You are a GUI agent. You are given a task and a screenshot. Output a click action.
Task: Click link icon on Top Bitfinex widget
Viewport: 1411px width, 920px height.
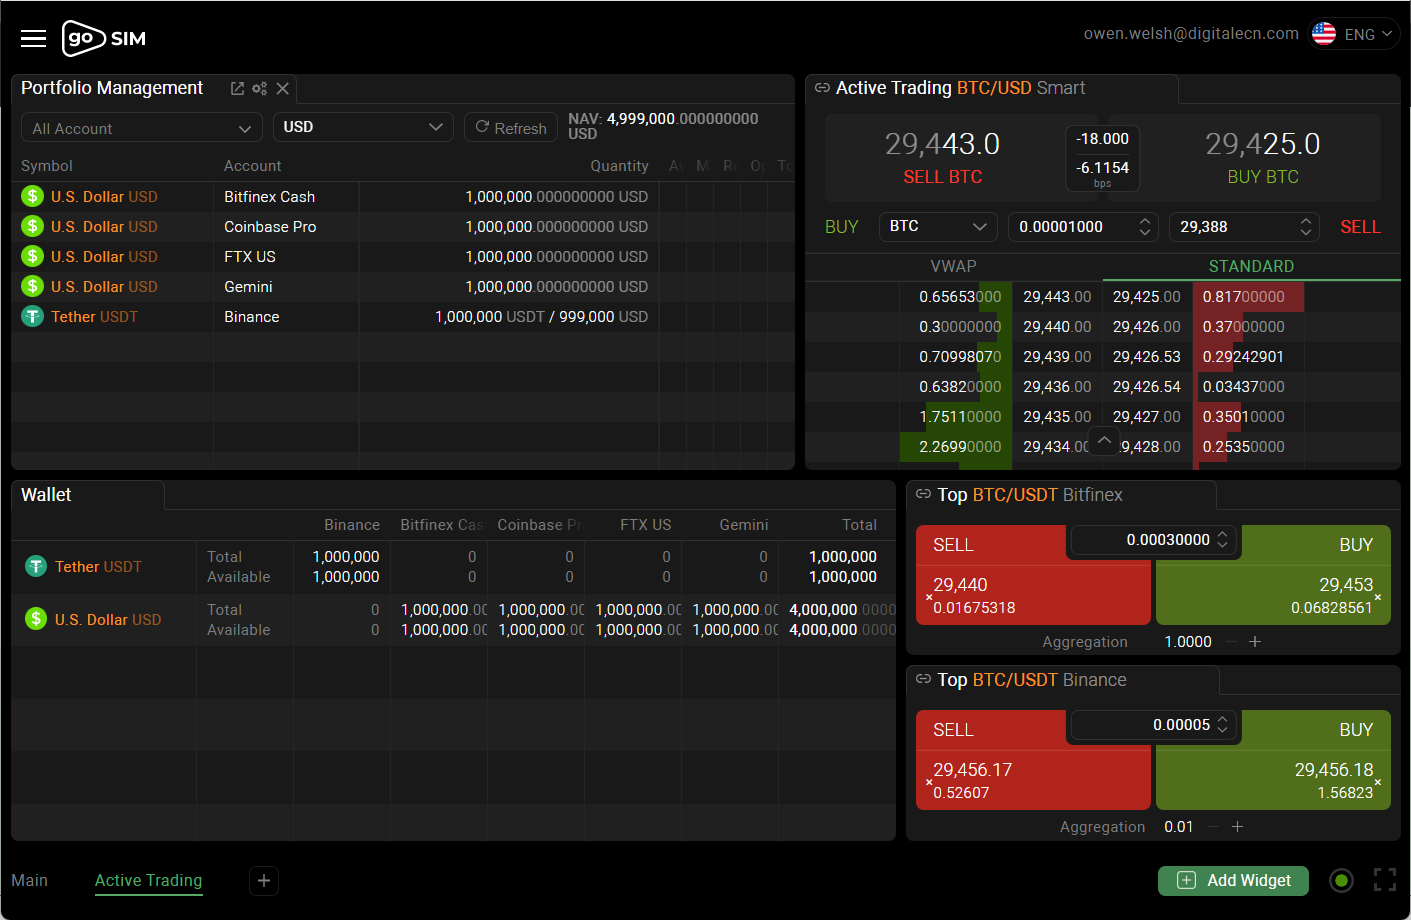923,494
